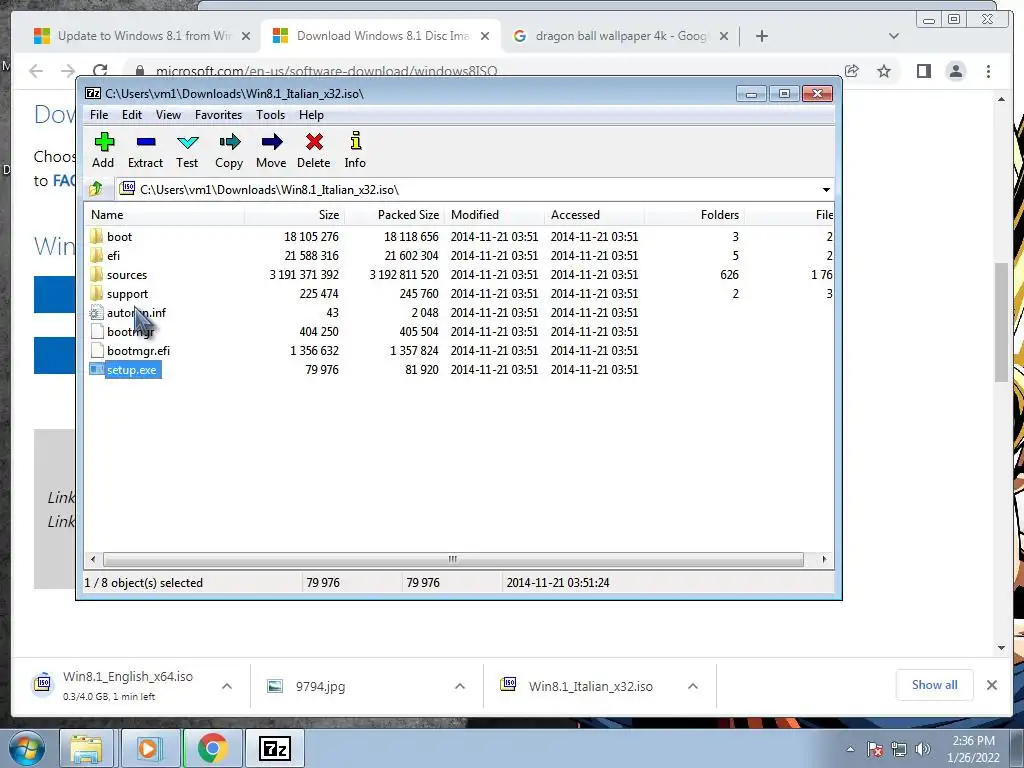Expand the 7-Zip address path dropdown
This screenshot has height=768, width=1024.
[826, 189]
